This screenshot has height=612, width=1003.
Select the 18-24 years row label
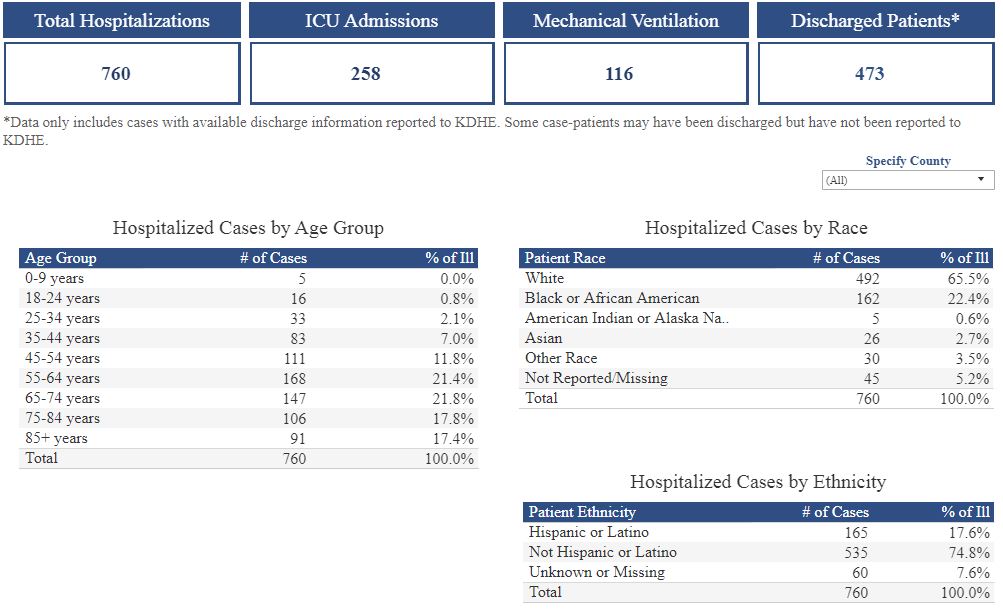[x=63, y=298]
